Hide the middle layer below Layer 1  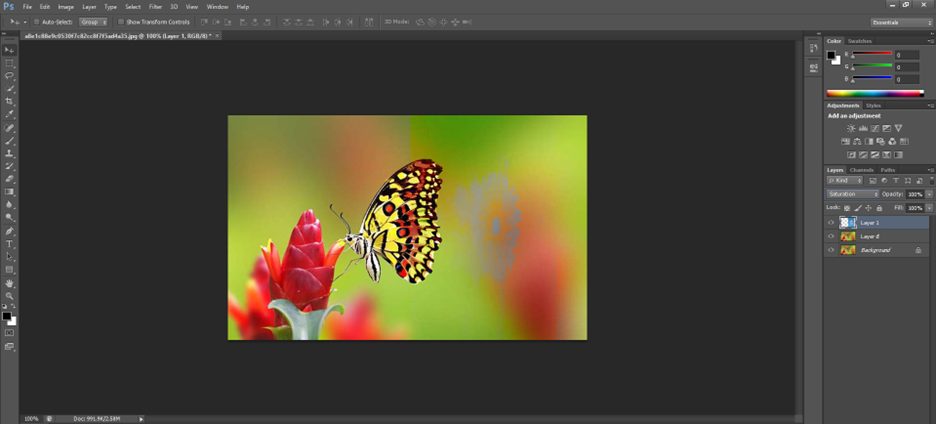[x=831, y=236]
